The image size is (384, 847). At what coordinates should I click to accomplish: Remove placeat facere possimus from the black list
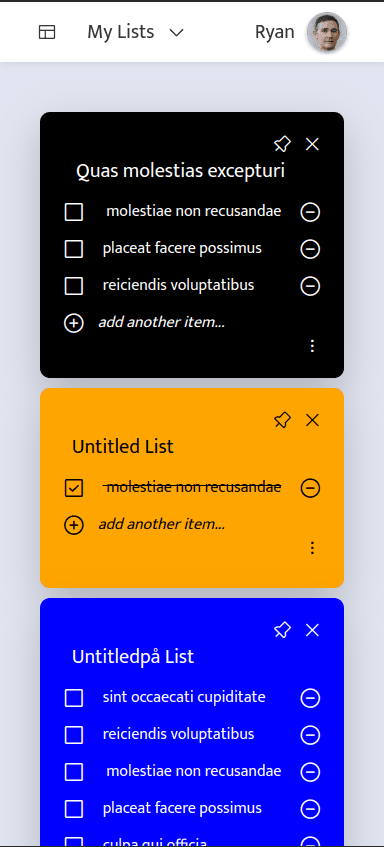(310, 249)
